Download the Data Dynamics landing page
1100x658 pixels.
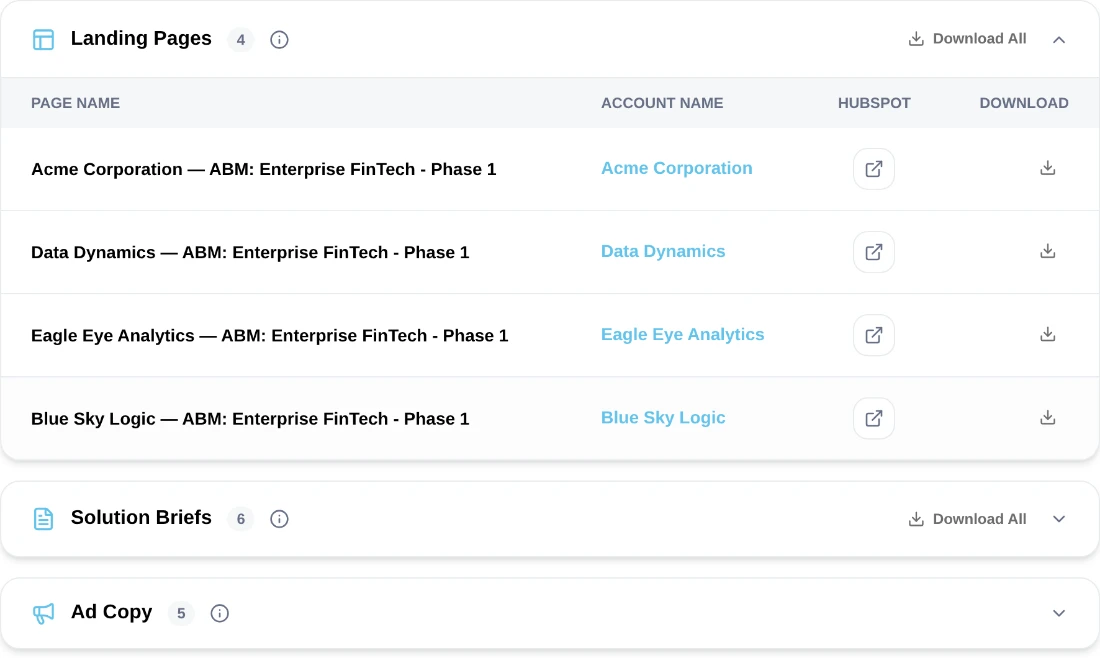click(1047, 251)
